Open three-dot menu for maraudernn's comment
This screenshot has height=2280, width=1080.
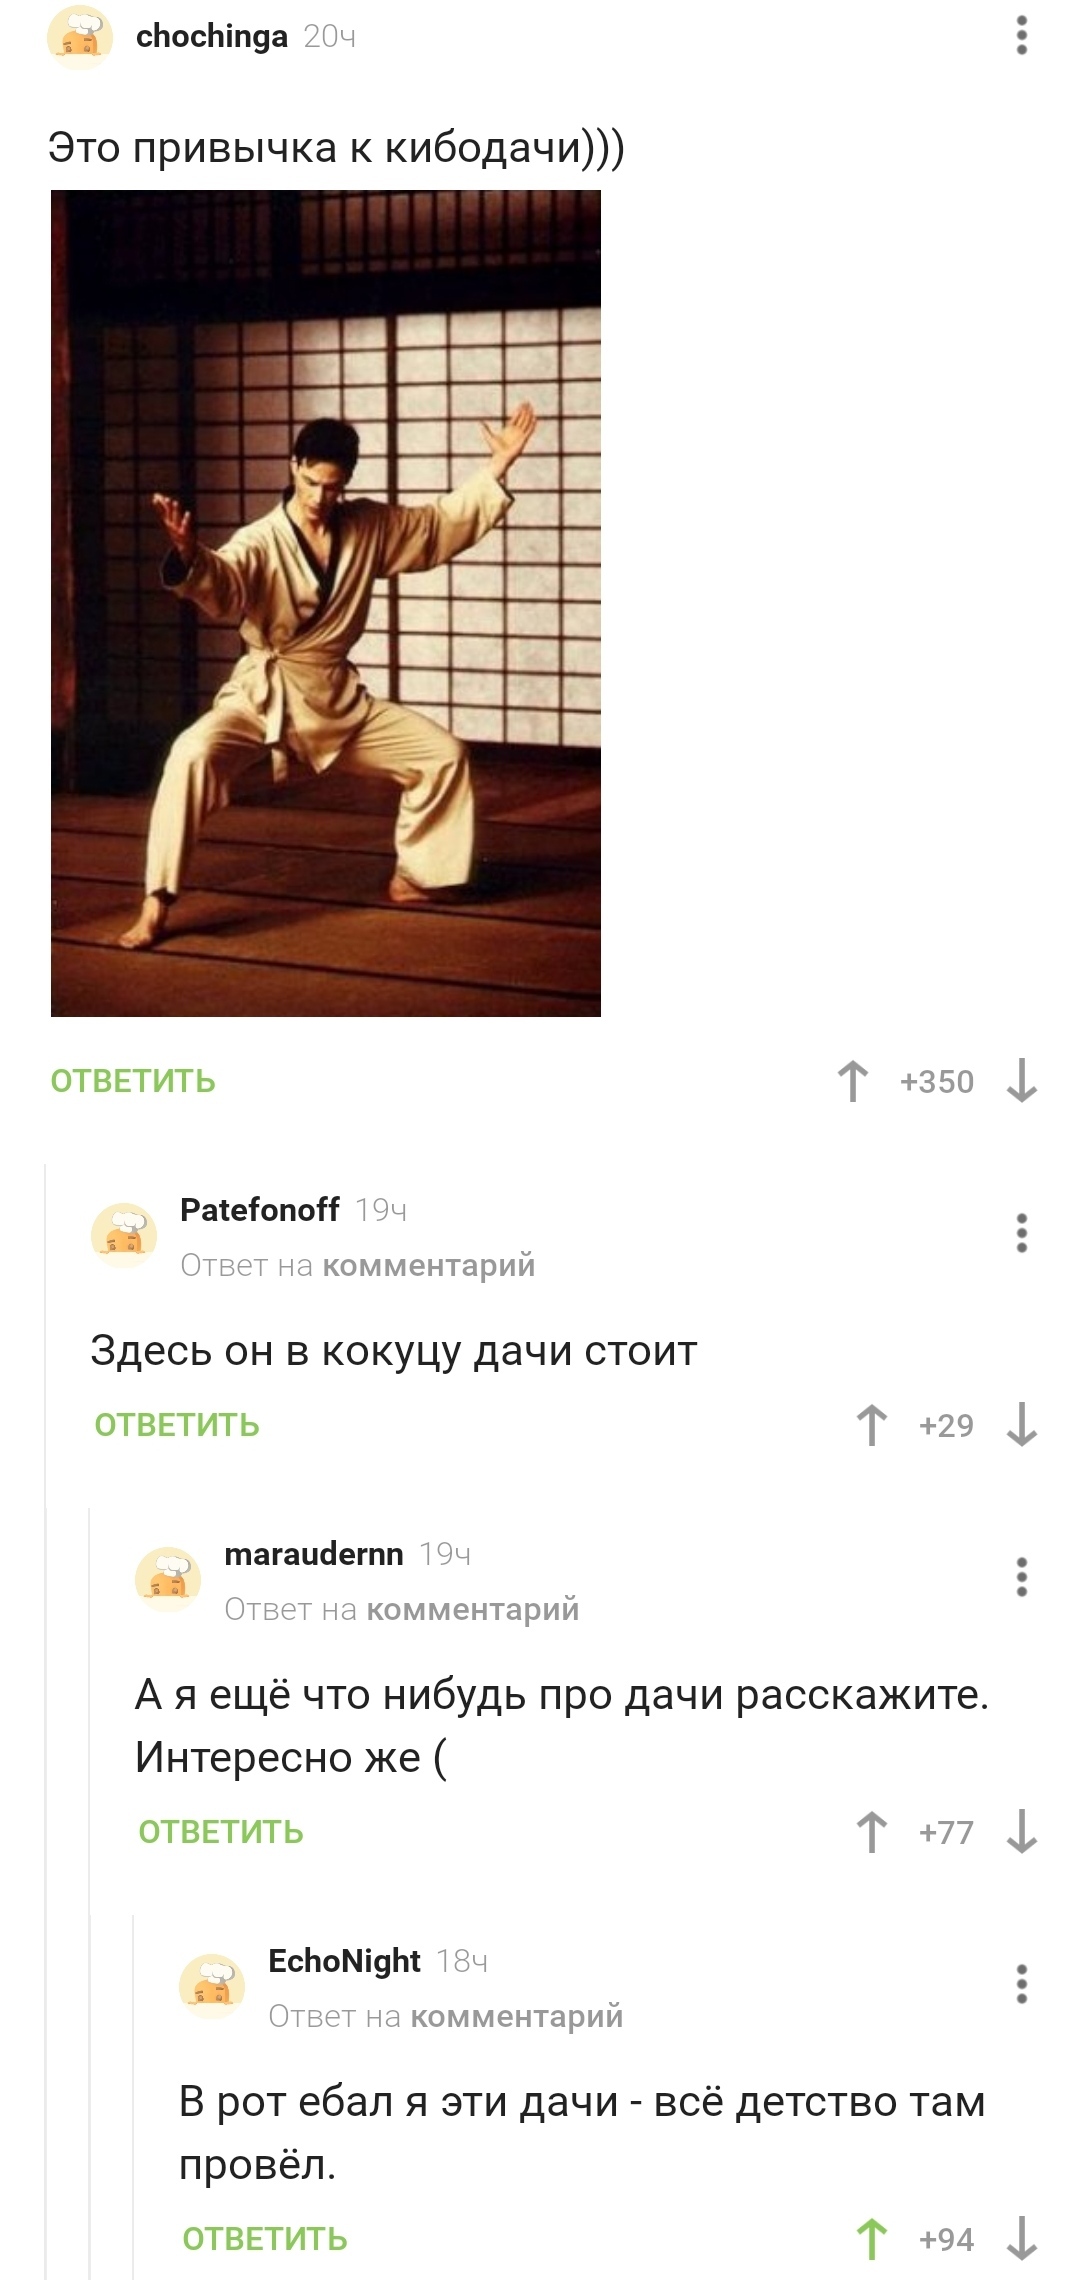click(1021, 1577)
